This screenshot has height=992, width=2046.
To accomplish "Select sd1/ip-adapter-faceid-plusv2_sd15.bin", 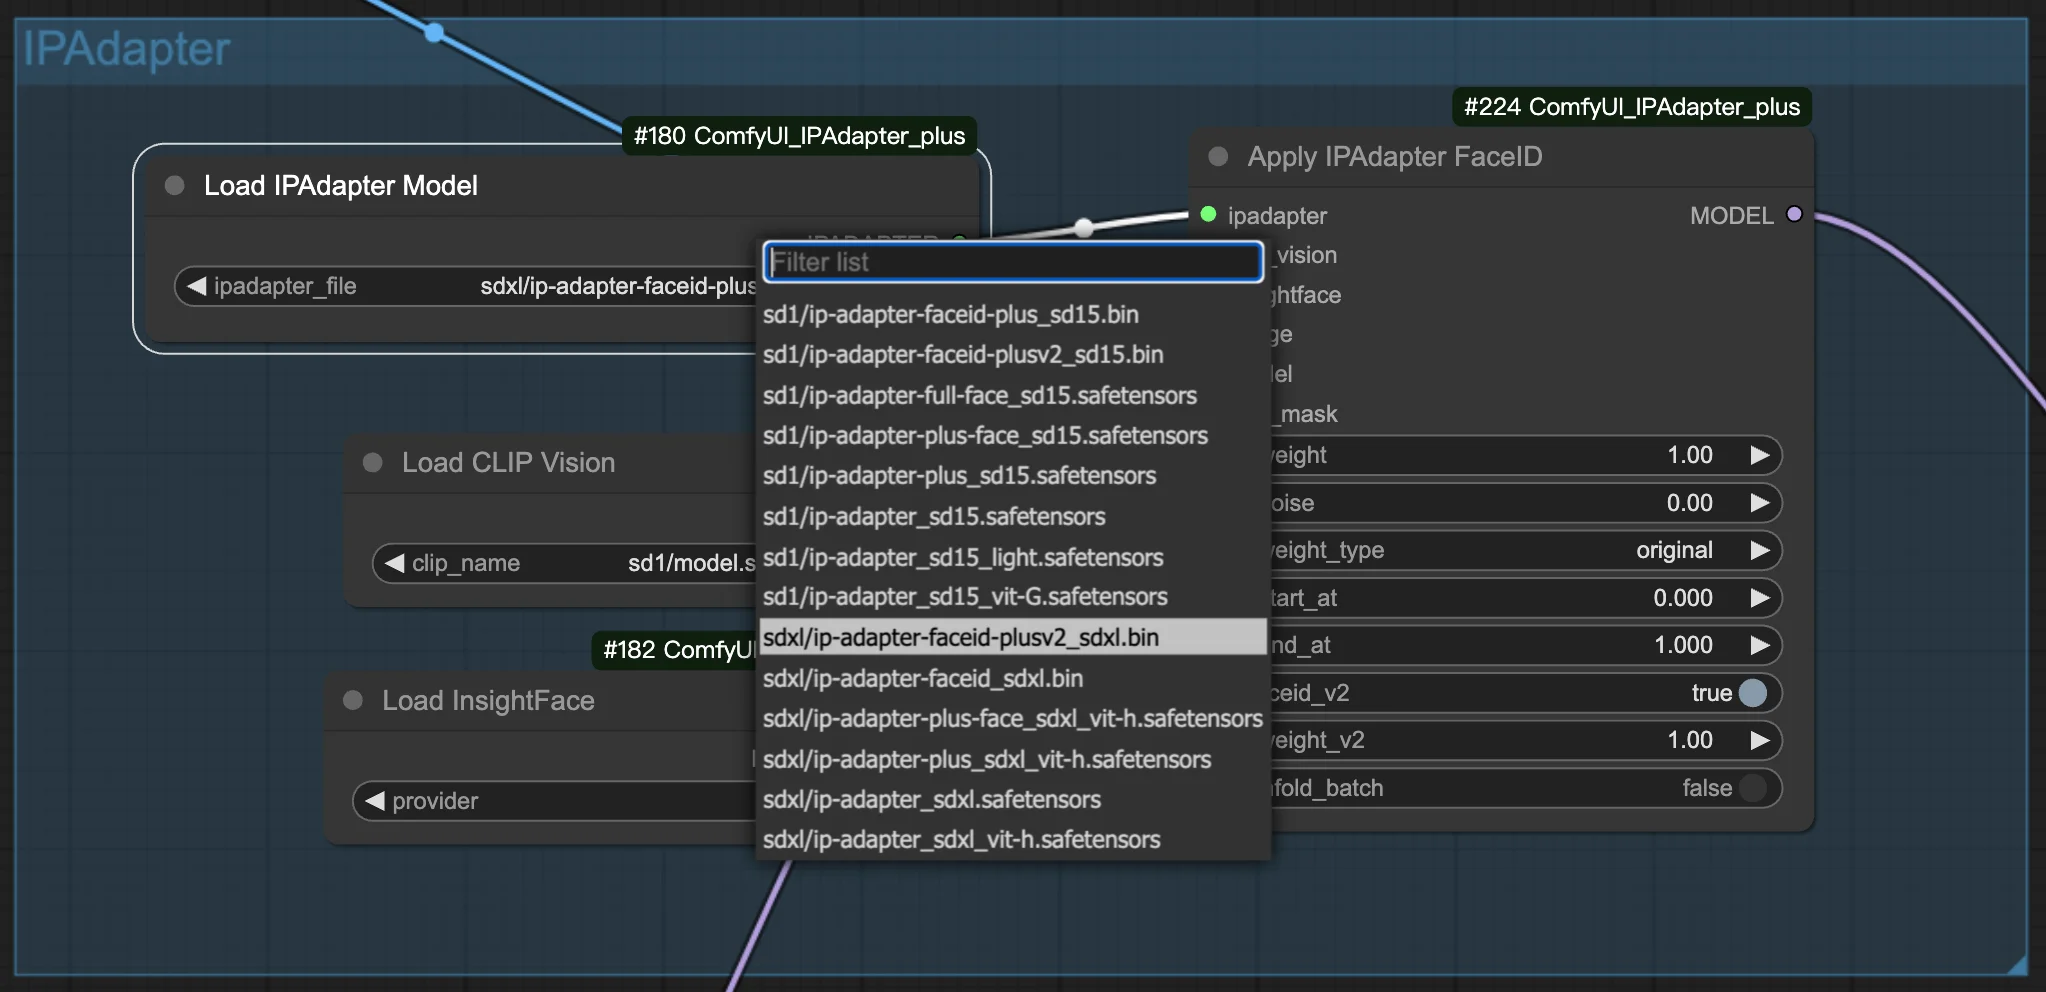I will [1013, 354].
